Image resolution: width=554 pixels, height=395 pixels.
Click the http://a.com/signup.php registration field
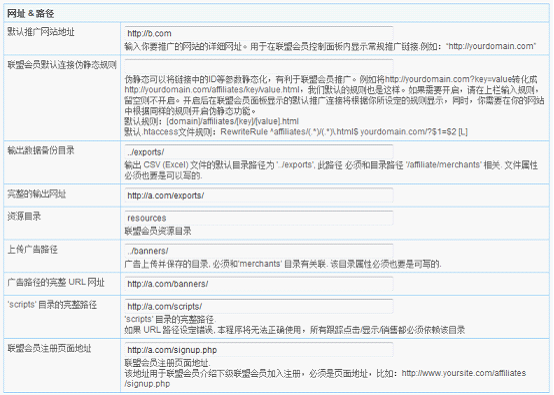(259, 350)
